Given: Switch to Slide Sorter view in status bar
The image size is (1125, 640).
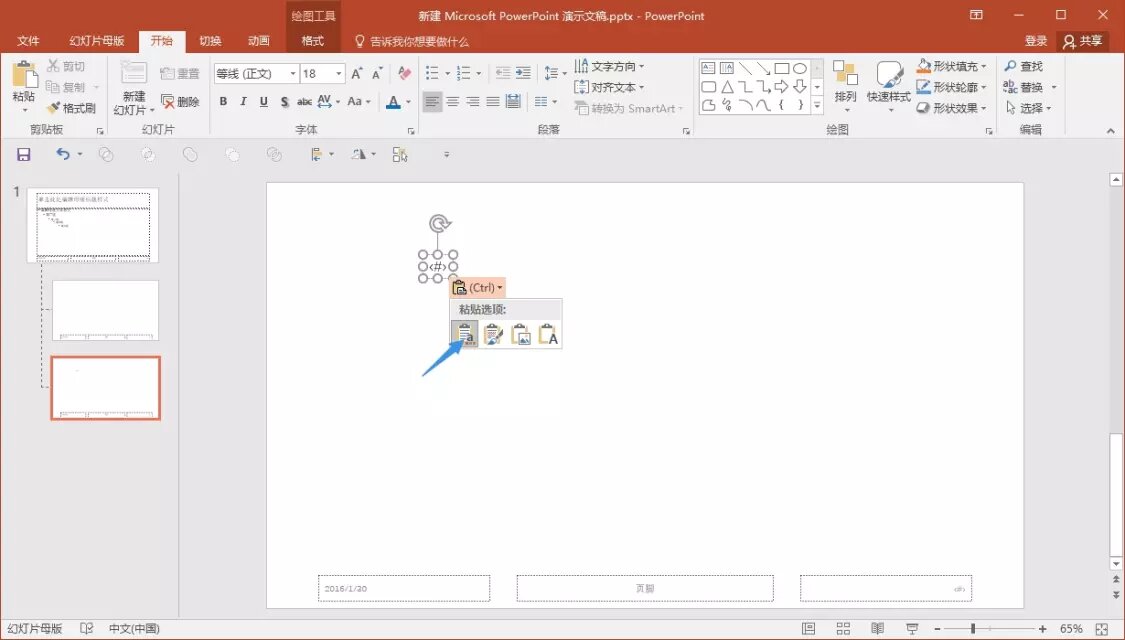Looking at the screenshot, I should 843,629.
